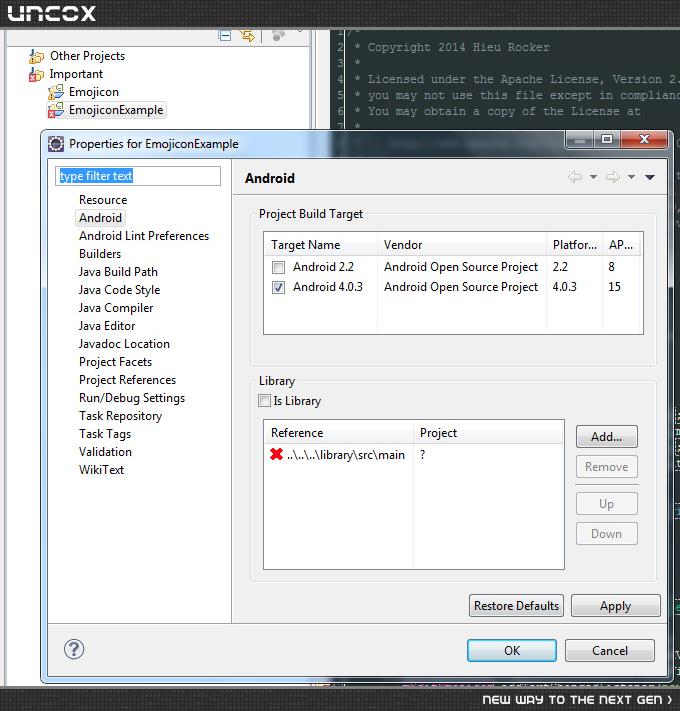Click the type filter text field

[138, 176]
